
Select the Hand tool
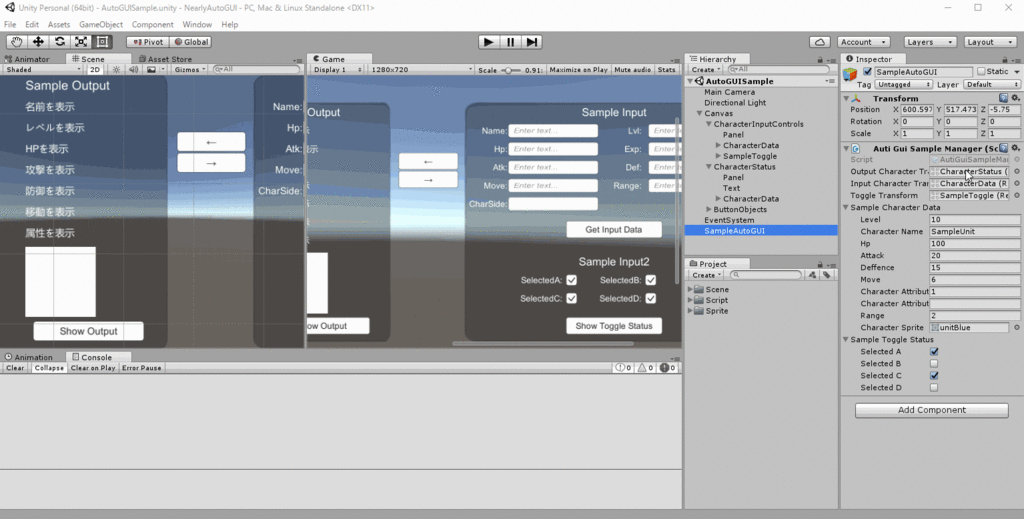click(16, 42)
